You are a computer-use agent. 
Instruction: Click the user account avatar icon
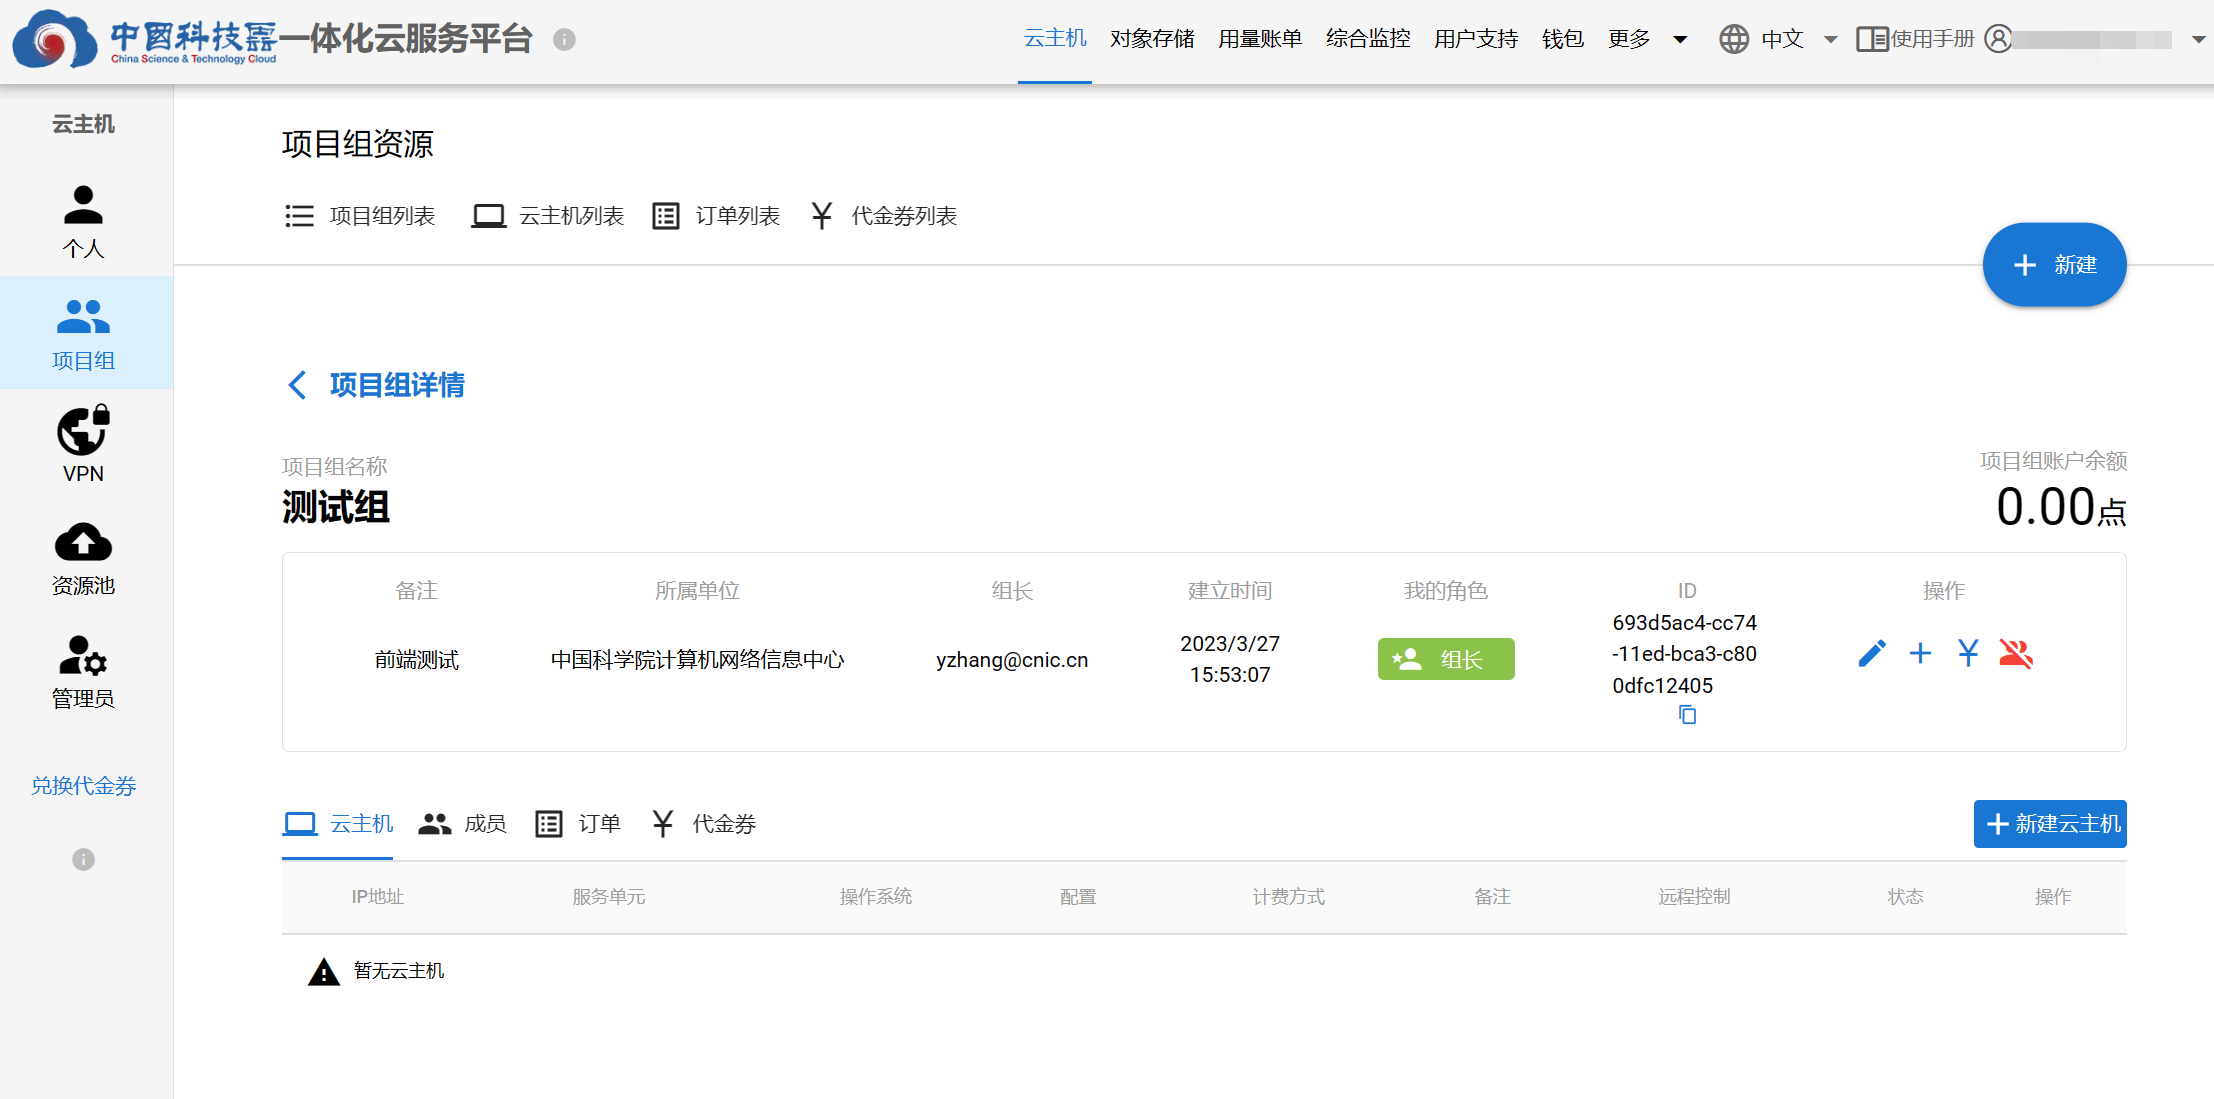click(x=1998, y=39)
